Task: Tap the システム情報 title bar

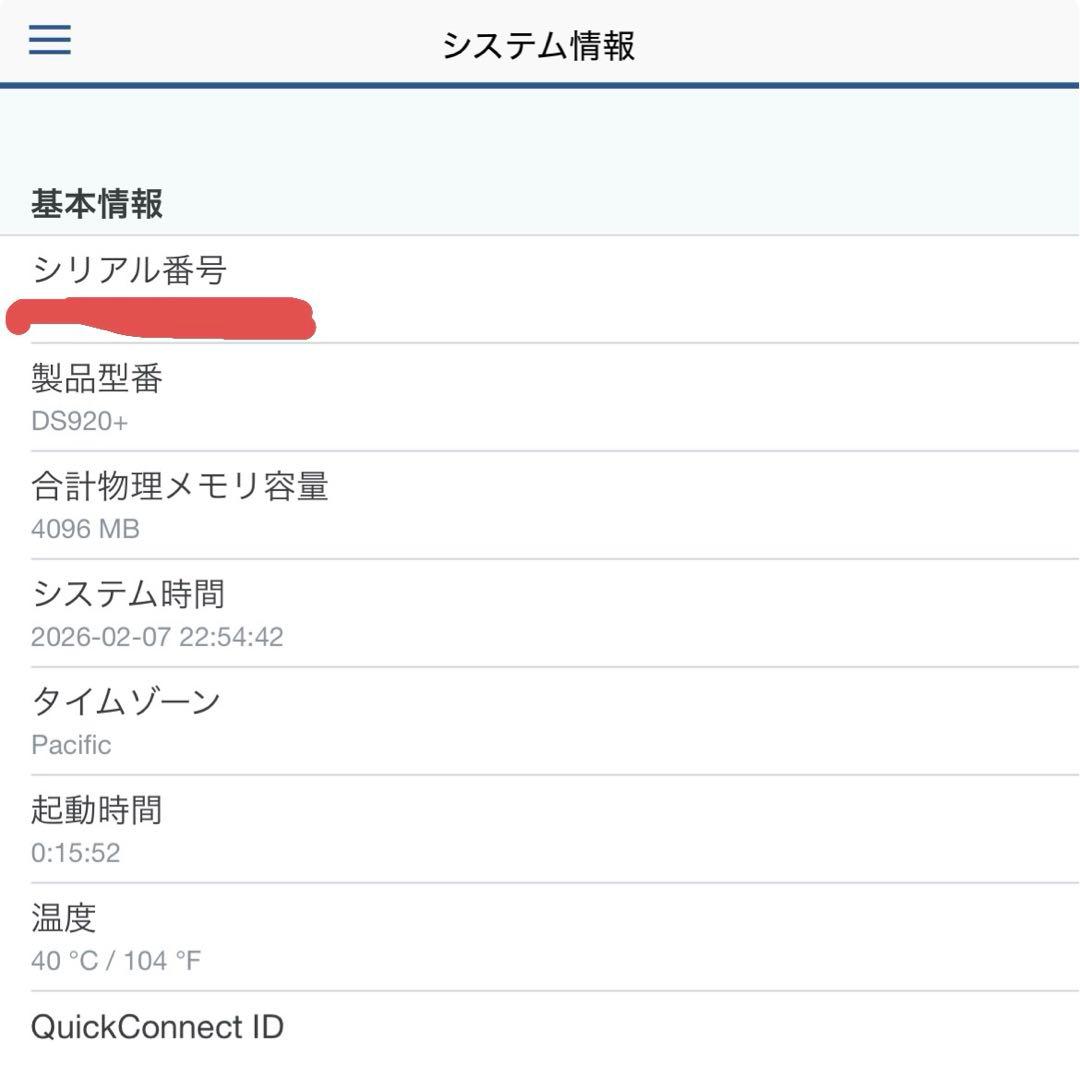Action: pos(540,44)
